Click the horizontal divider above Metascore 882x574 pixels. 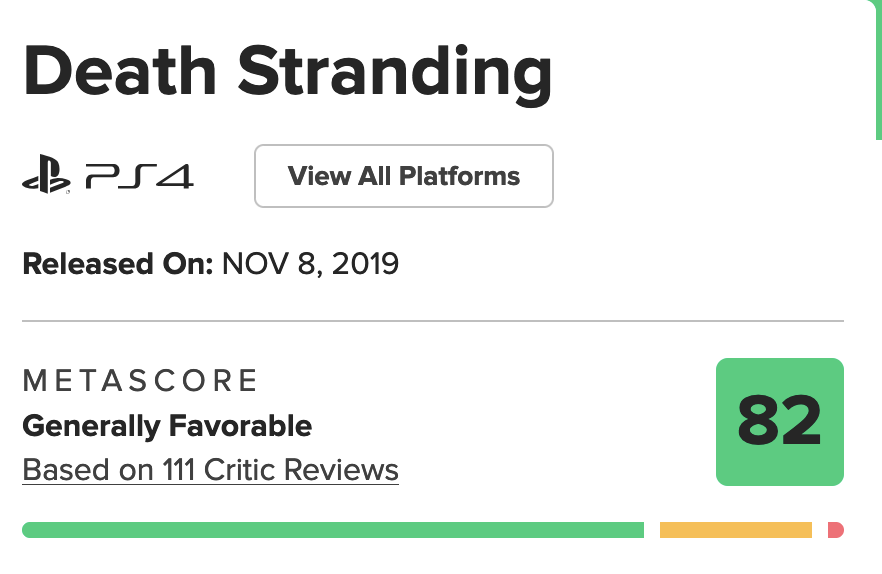pos(432,322)
